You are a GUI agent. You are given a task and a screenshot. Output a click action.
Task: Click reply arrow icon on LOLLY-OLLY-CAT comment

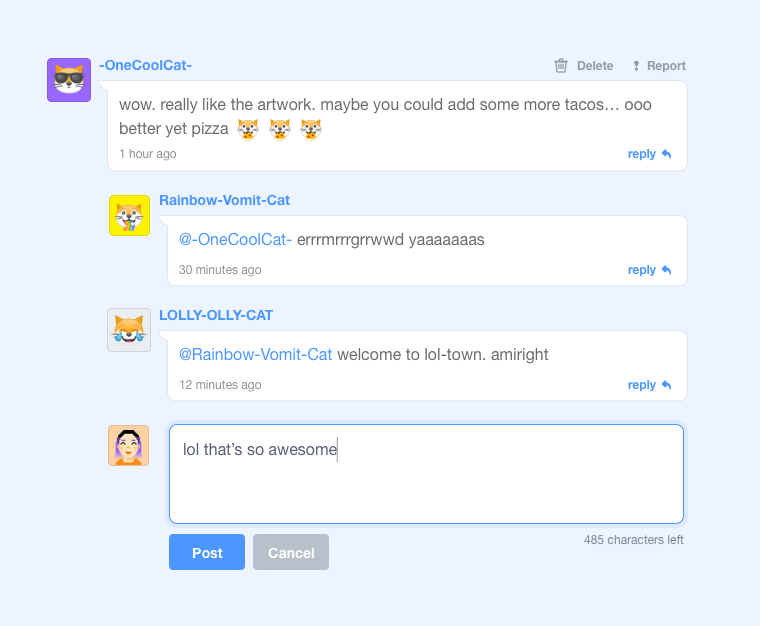666,385
